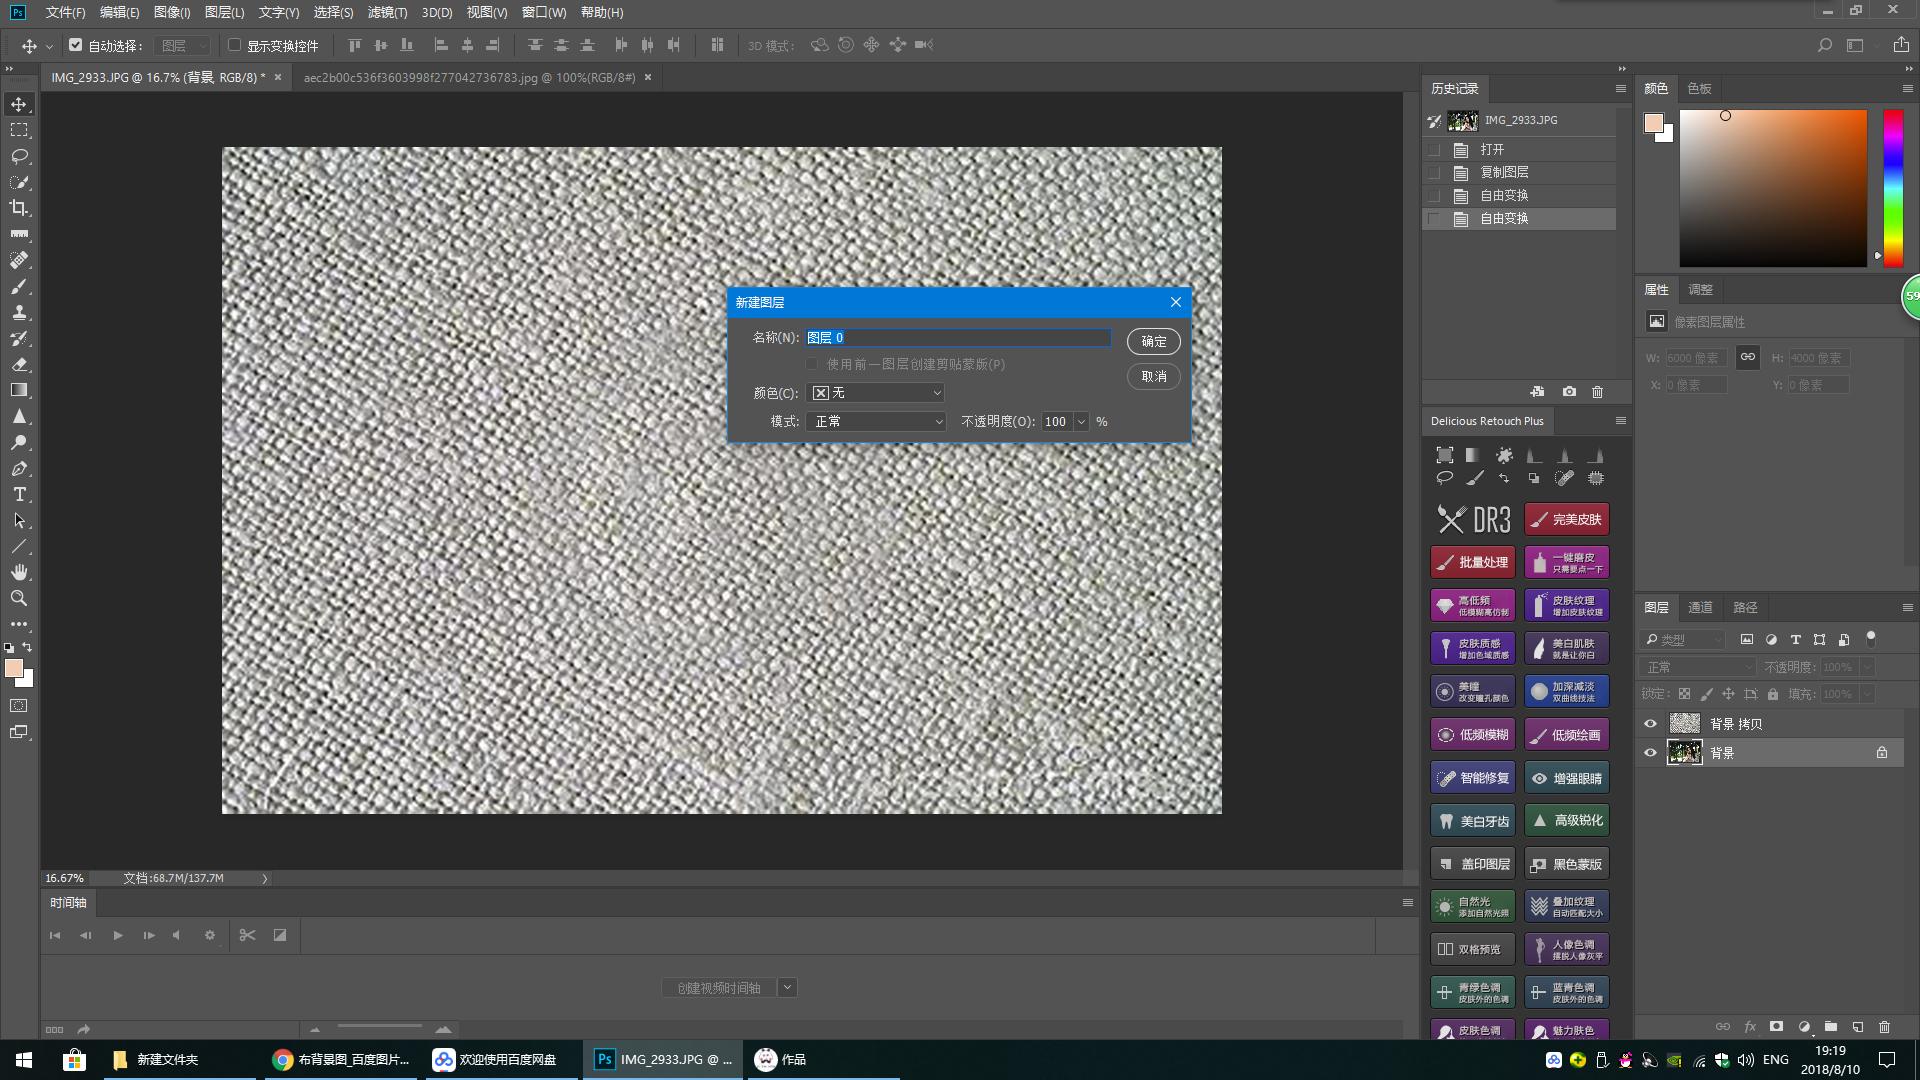
Task: Click the foreground color swatch in toolbar
Action: (x=13, y=668)
